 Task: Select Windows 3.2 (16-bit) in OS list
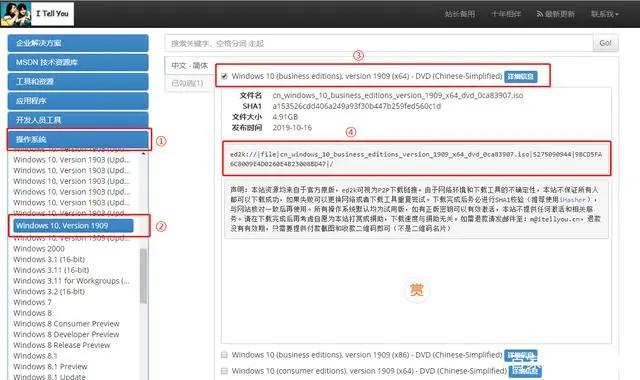pos(49,291)
